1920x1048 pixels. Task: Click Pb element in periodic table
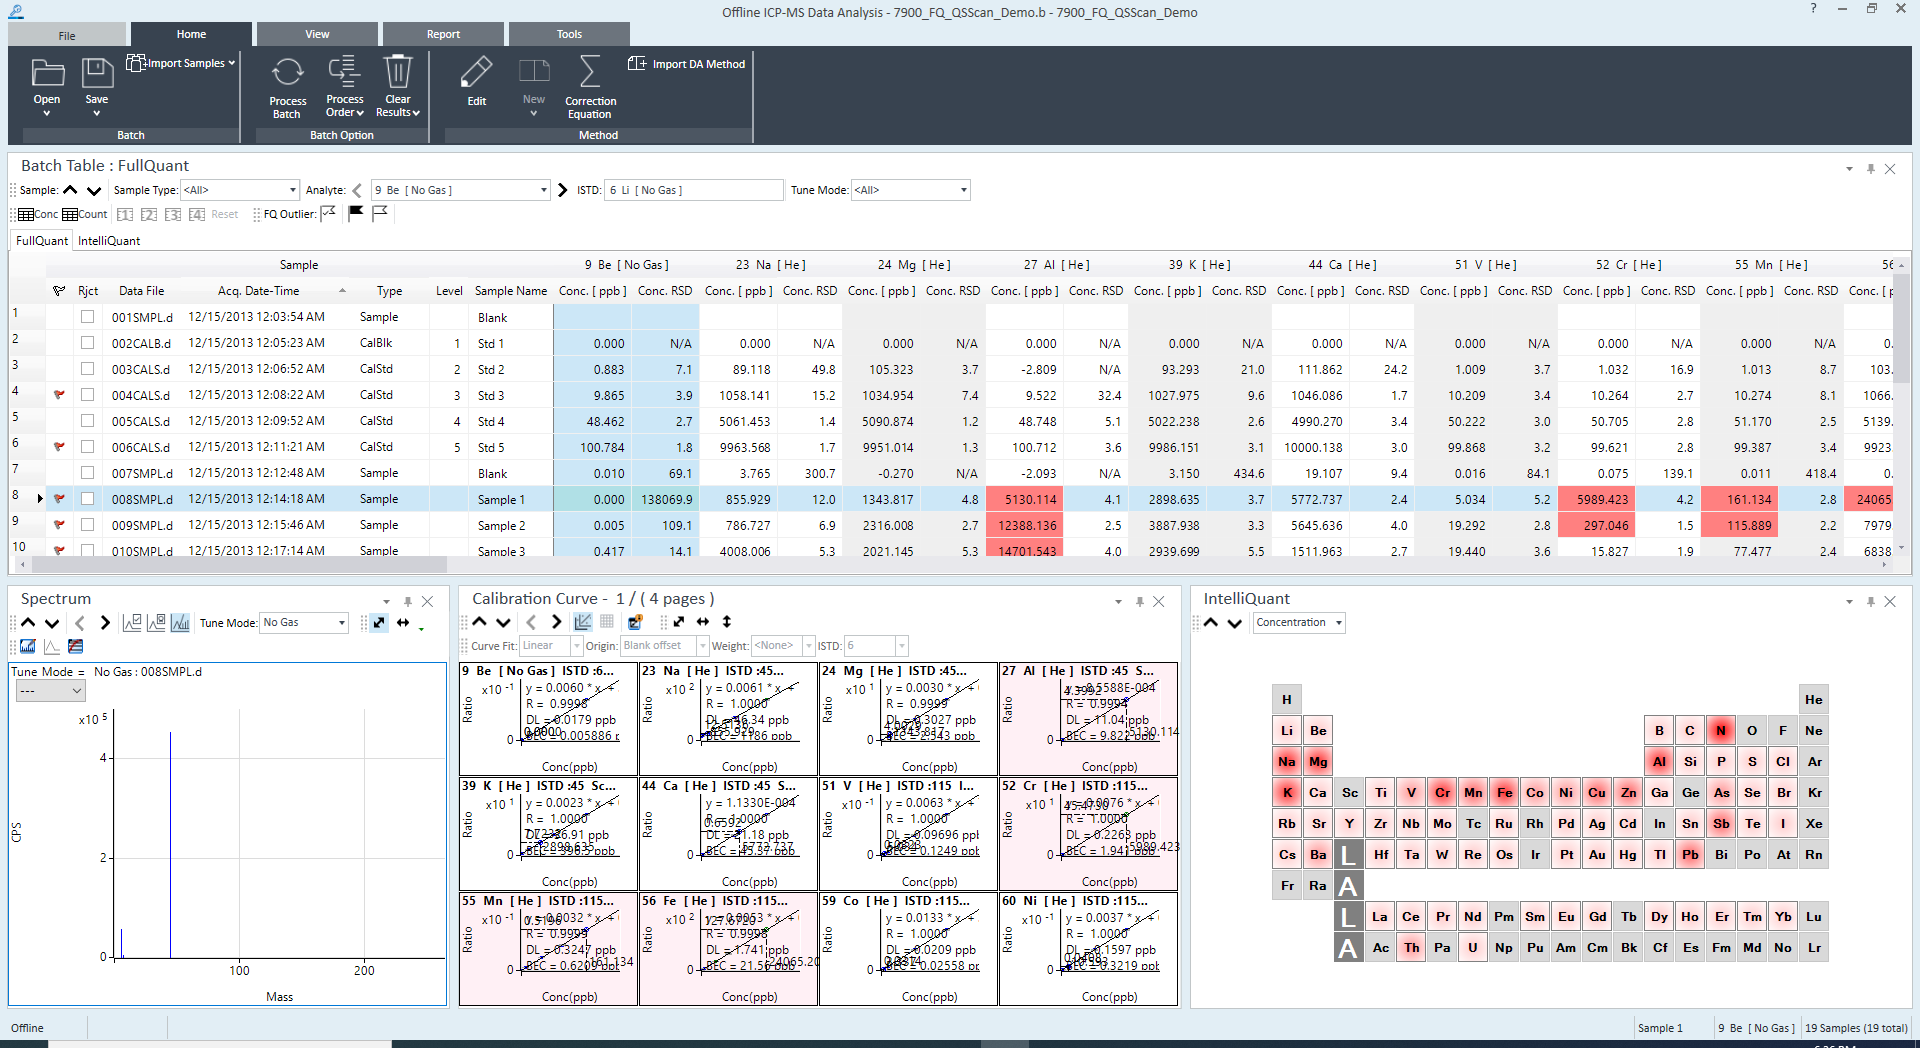[1690, 855]
